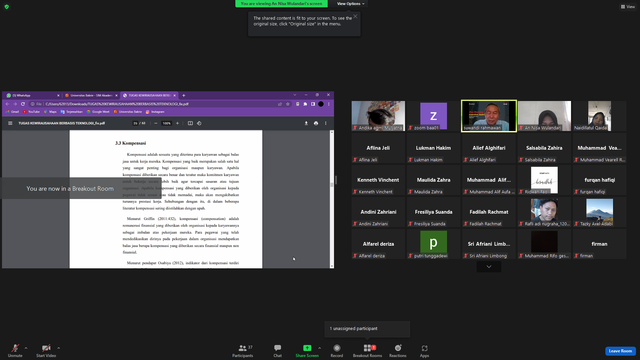
Task: Click the Back arrow in shared Chrome
Action: click(x=7, y=104)
